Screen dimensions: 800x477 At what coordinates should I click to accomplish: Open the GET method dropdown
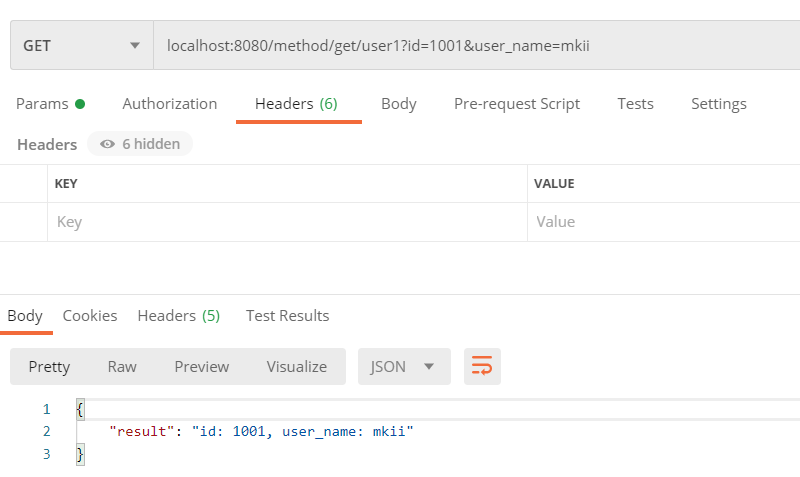point(81,46)
